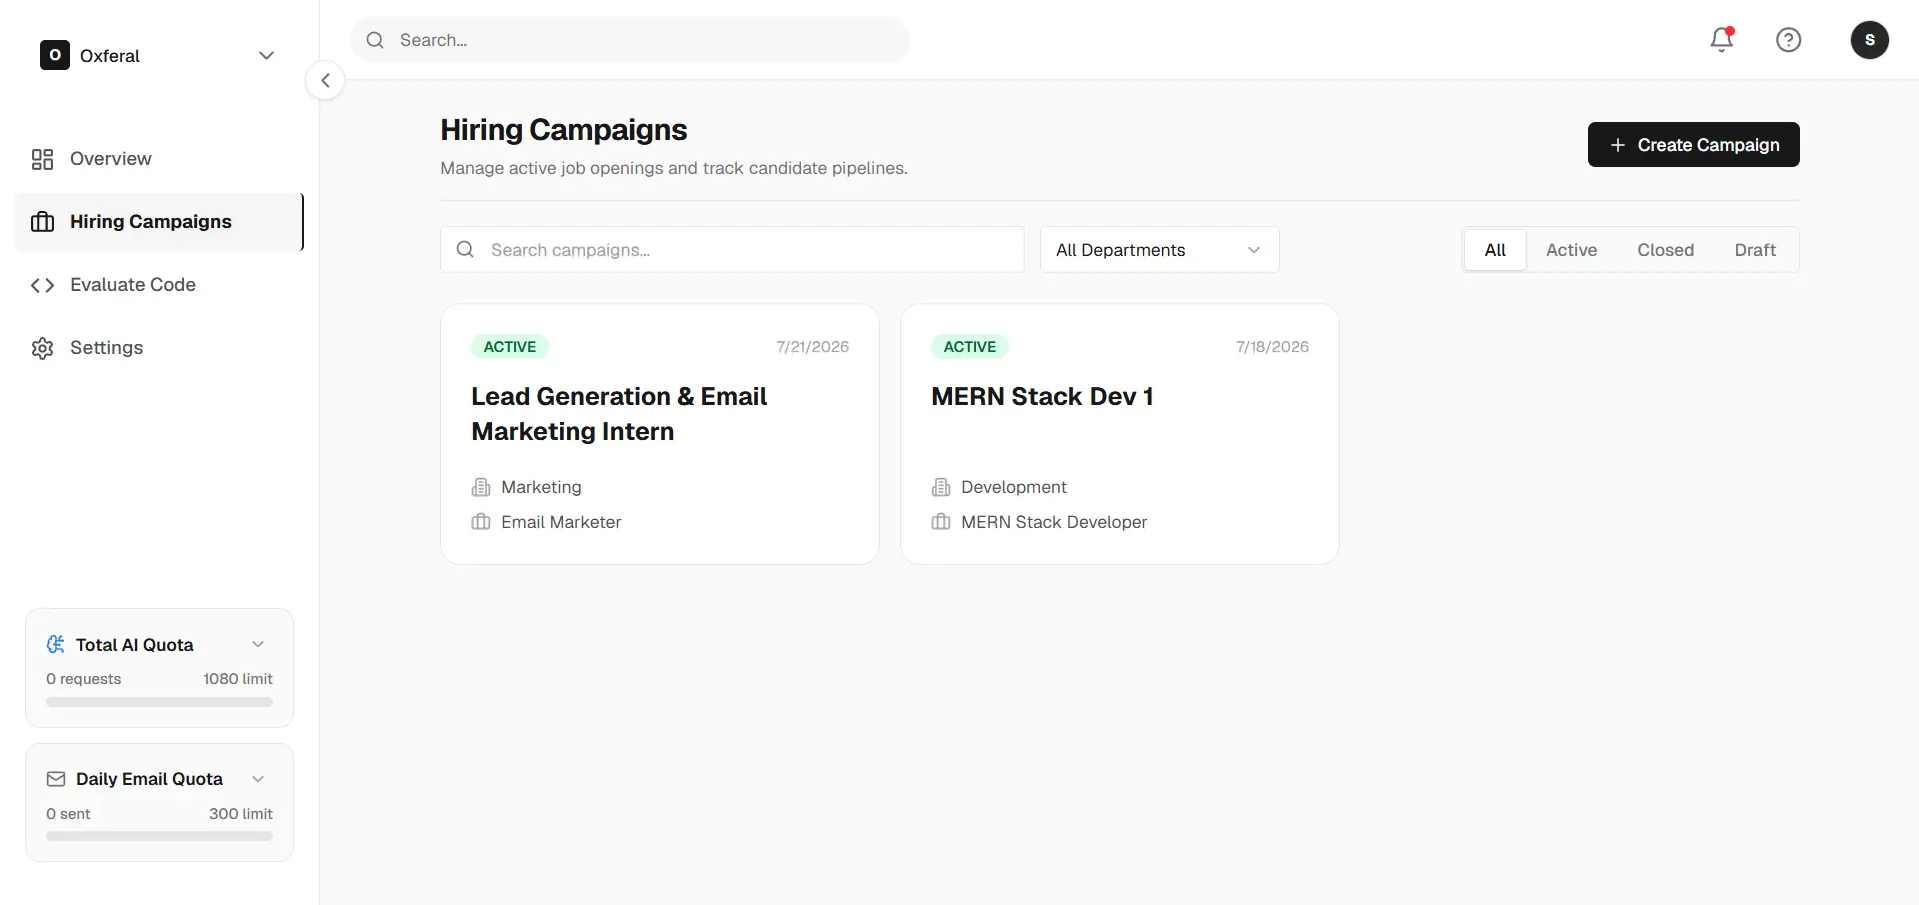
Task: Open the MERN Stack Dev 1 campaign title
Action: (x=1042, y=397)
